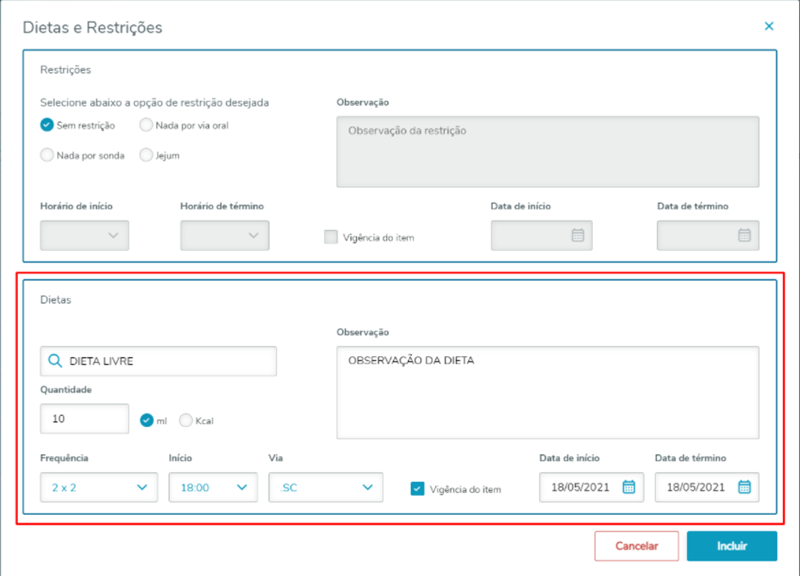
Task: Open Horário de término dropdown in Restrições
Action: pos(224,235)
